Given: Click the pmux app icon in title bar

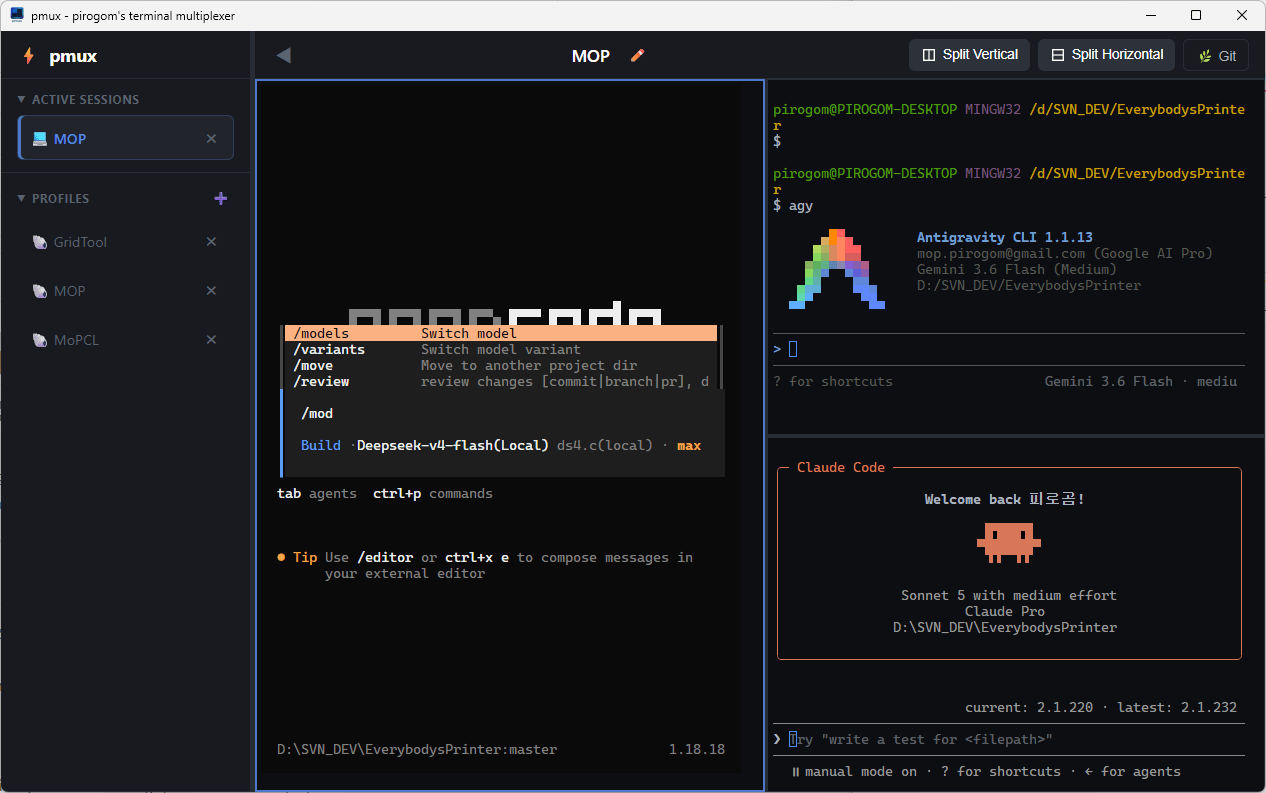Looking at the screenshot, I should click(x=17, y=15).
